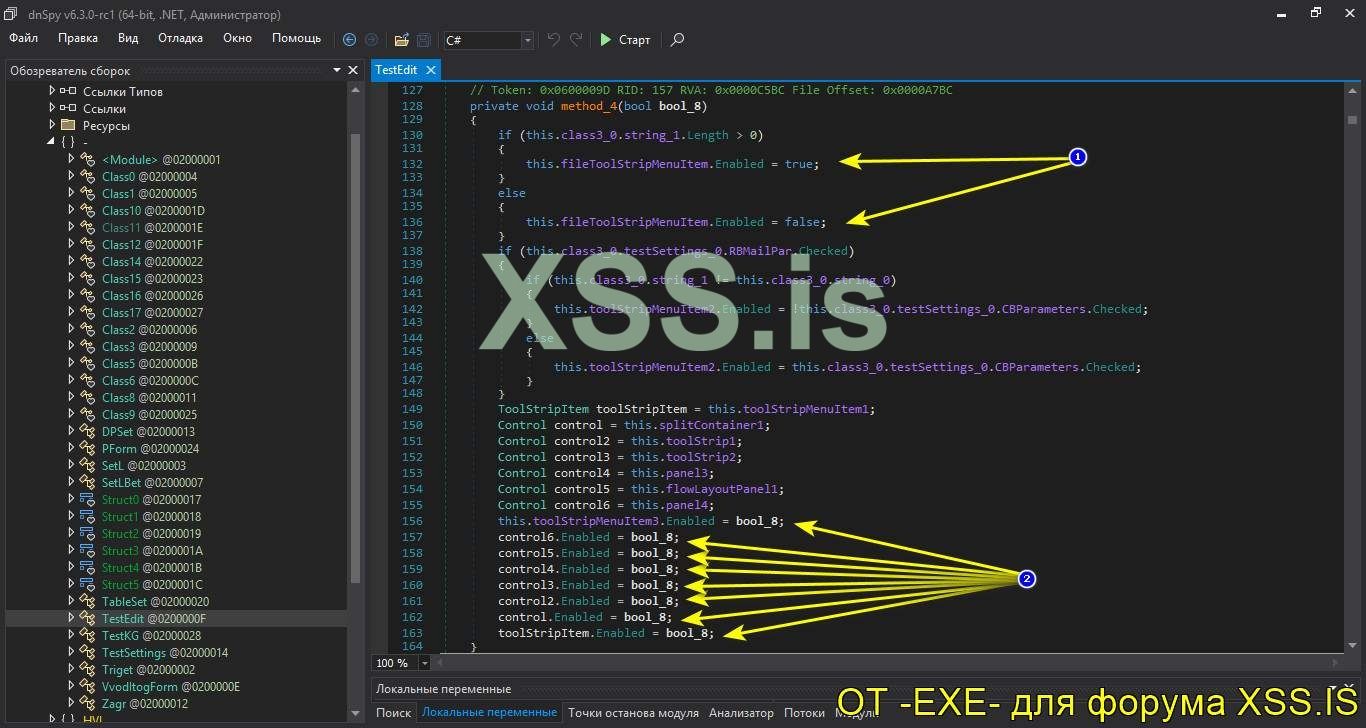Select the Локальные переменные bottom tab

click(489, 713)
